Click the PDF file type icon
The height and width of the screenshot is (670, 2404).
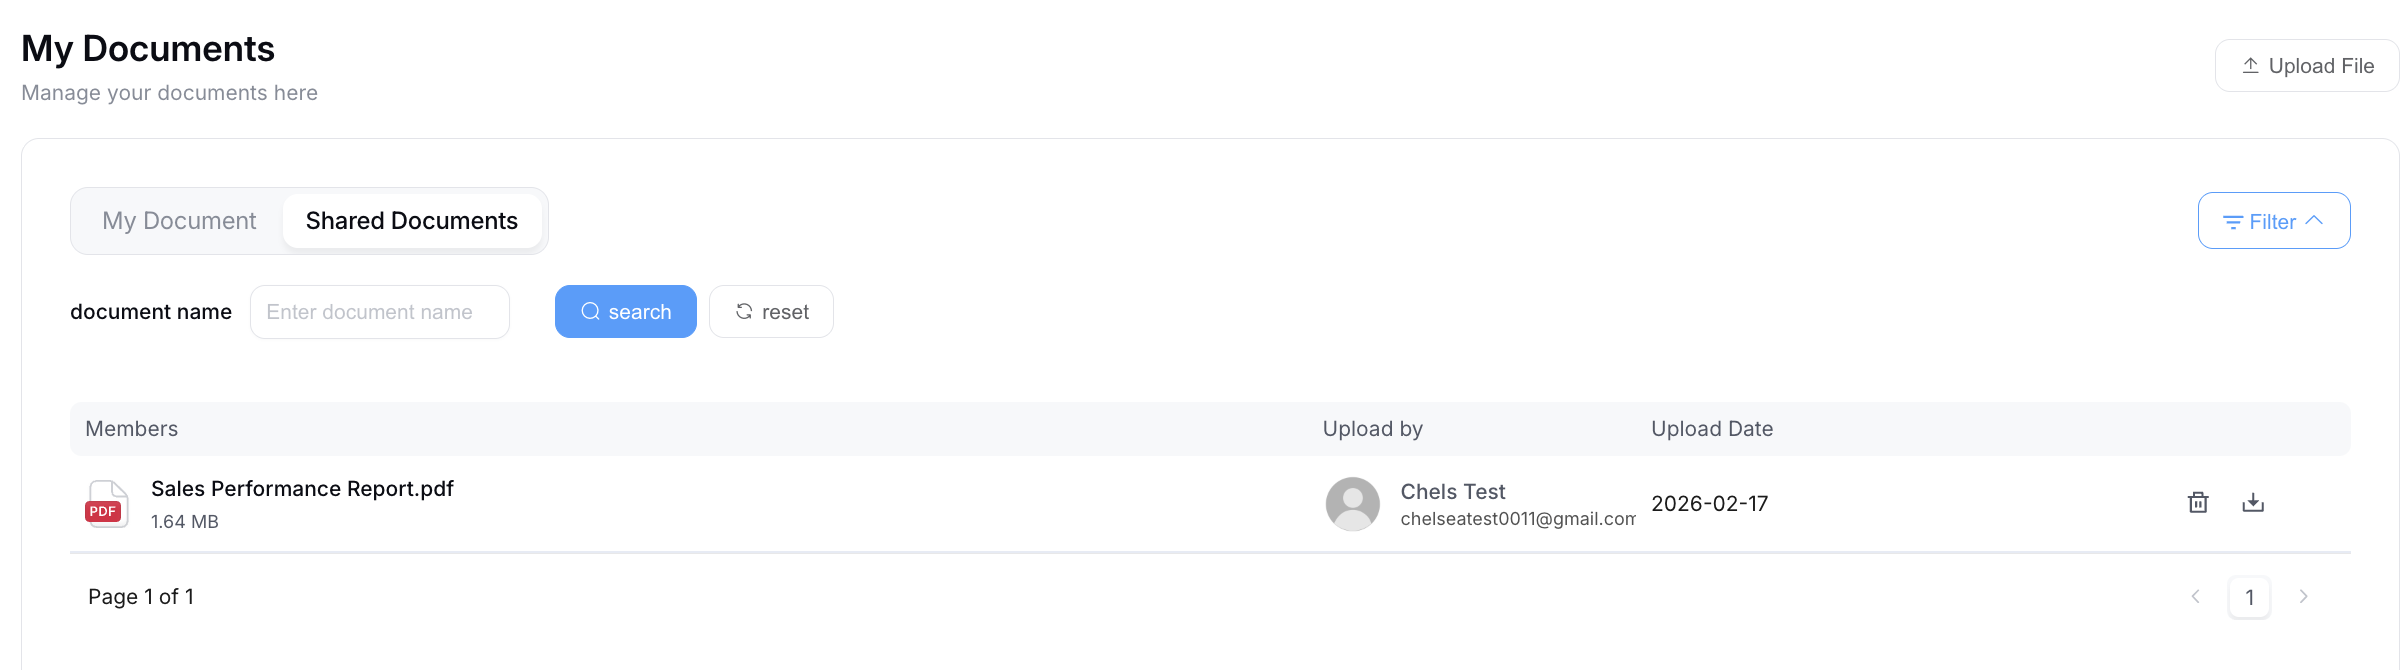[106, 503]
